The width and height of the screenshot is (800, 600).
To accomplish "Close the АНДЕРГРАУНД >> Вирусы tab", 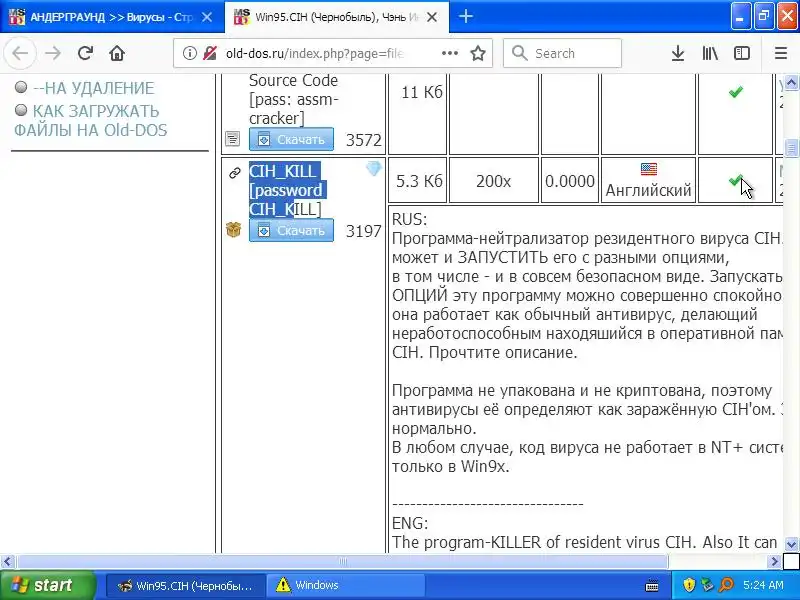I will (207, 17).
